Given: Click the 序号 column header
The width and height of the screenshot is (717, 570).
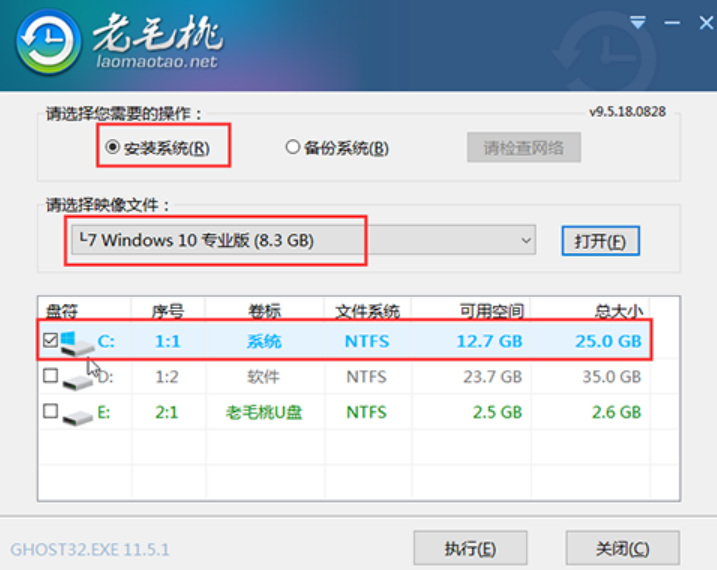Looking at the screenshot, I should pyautogui.click(x=167, y=311).
